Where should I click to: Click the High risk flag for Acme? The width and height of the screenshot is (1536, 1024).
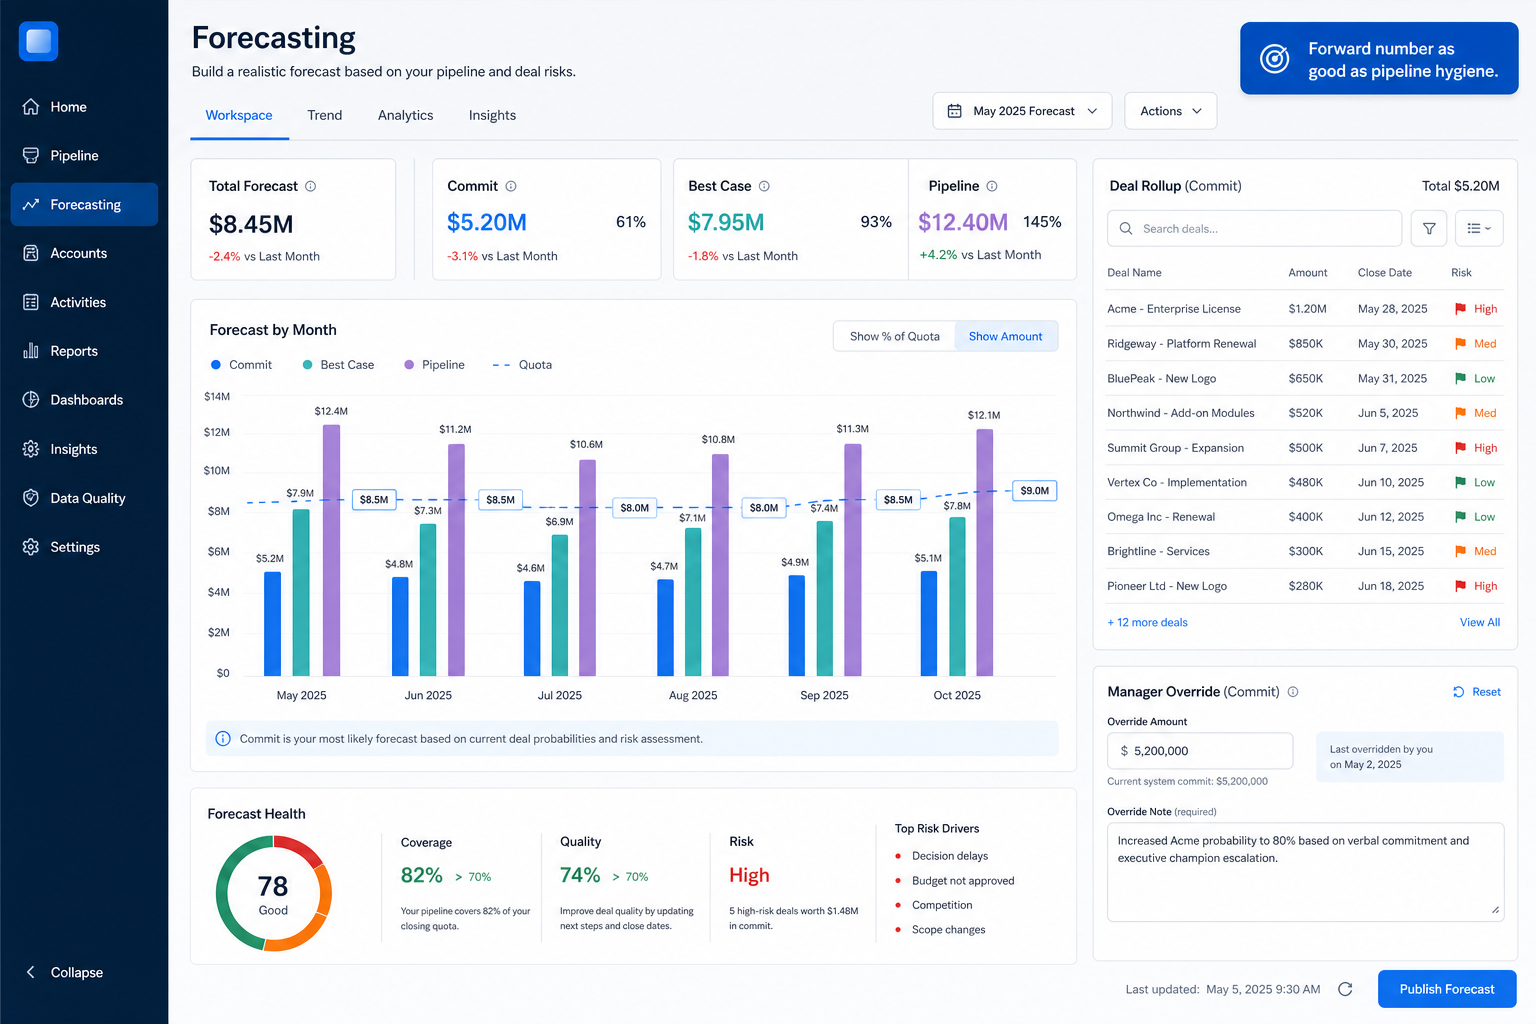pyautogui.click(x=1461, y=309)
